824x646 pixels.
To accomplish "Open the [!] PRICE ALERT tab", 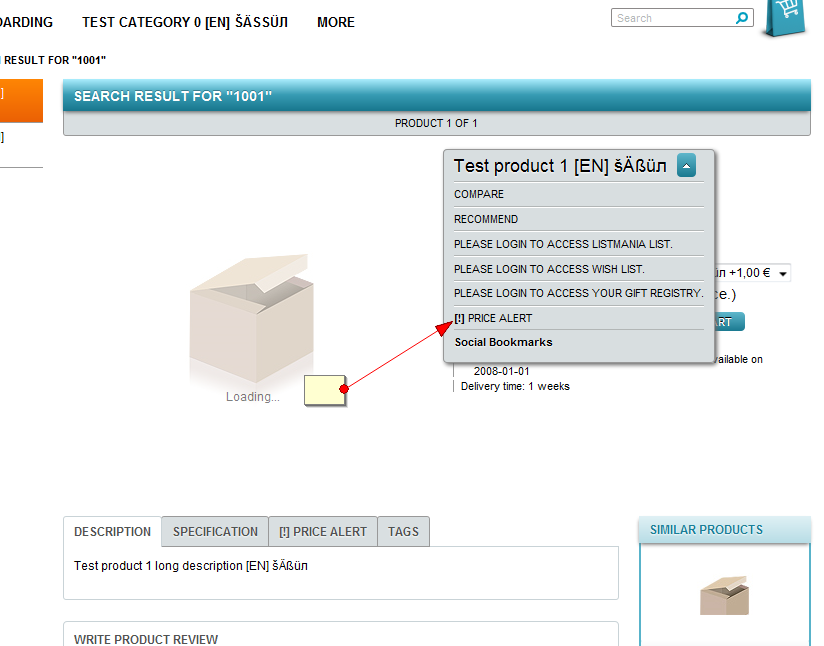I will point(323,532).
